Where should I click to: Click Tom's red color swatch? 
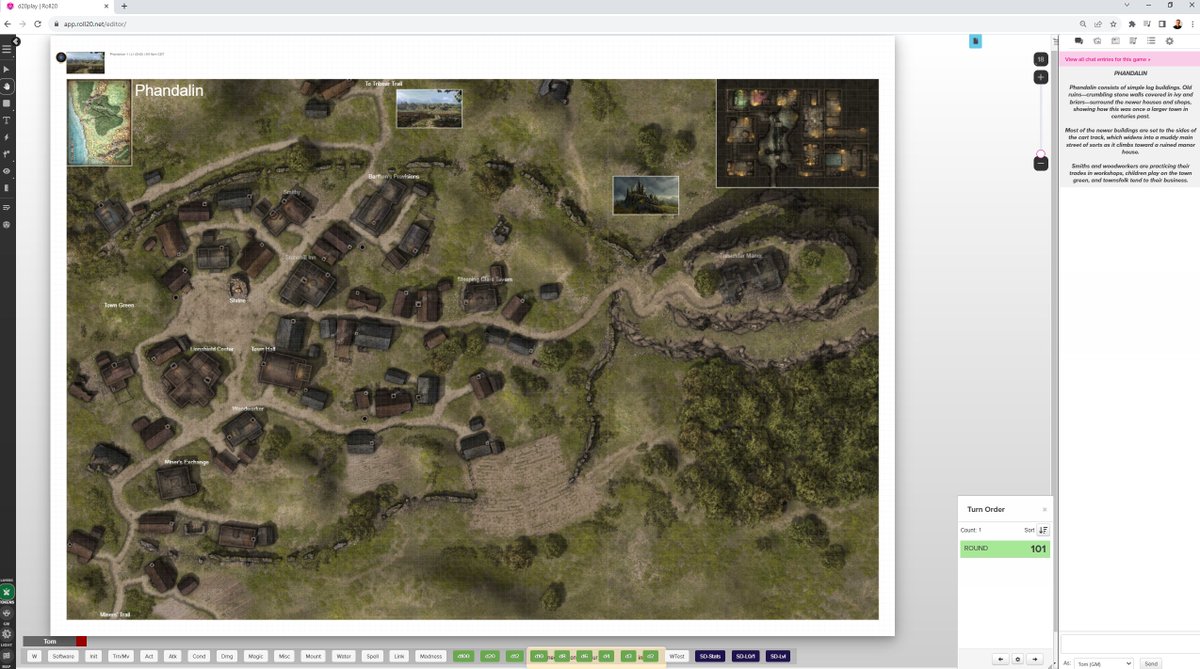click(x=82, y=641)
